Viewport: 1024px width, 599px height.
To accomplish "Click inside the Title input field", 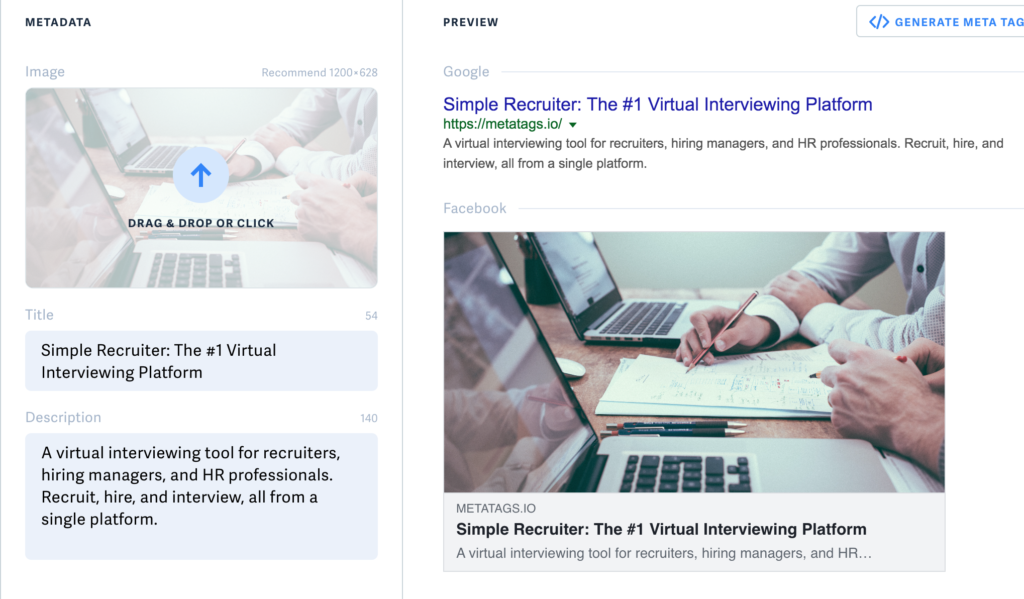I will (200, 360).
